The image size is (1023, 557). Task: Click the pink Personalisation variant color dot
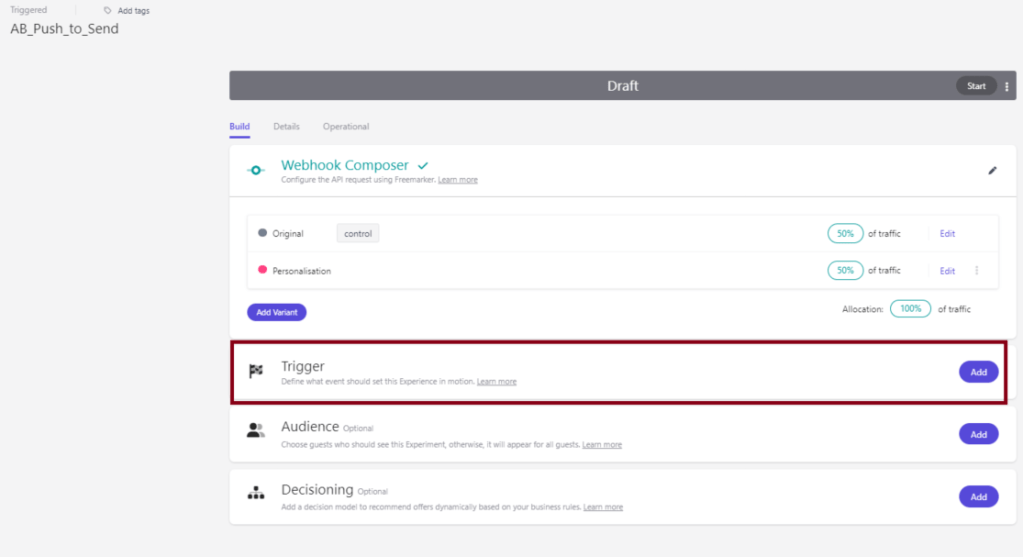pyautogui.click(x=263, y=270)
